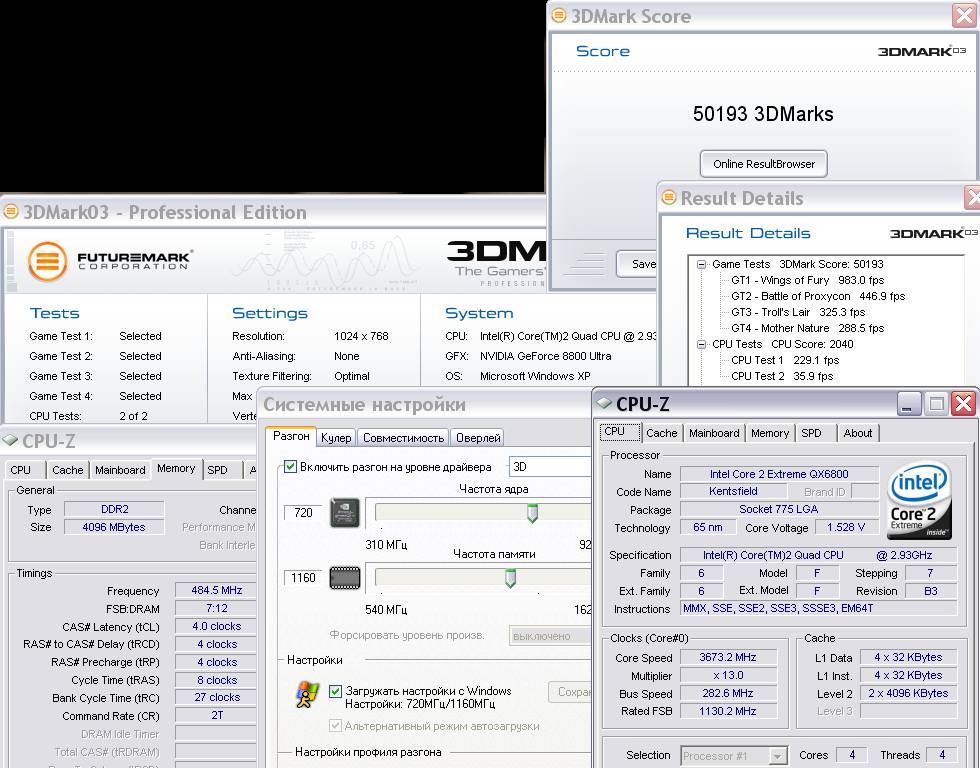The height and width of the screenshot is (768, 980).
Task: Switch to Кулер tab
Action: tap(336, 437)
